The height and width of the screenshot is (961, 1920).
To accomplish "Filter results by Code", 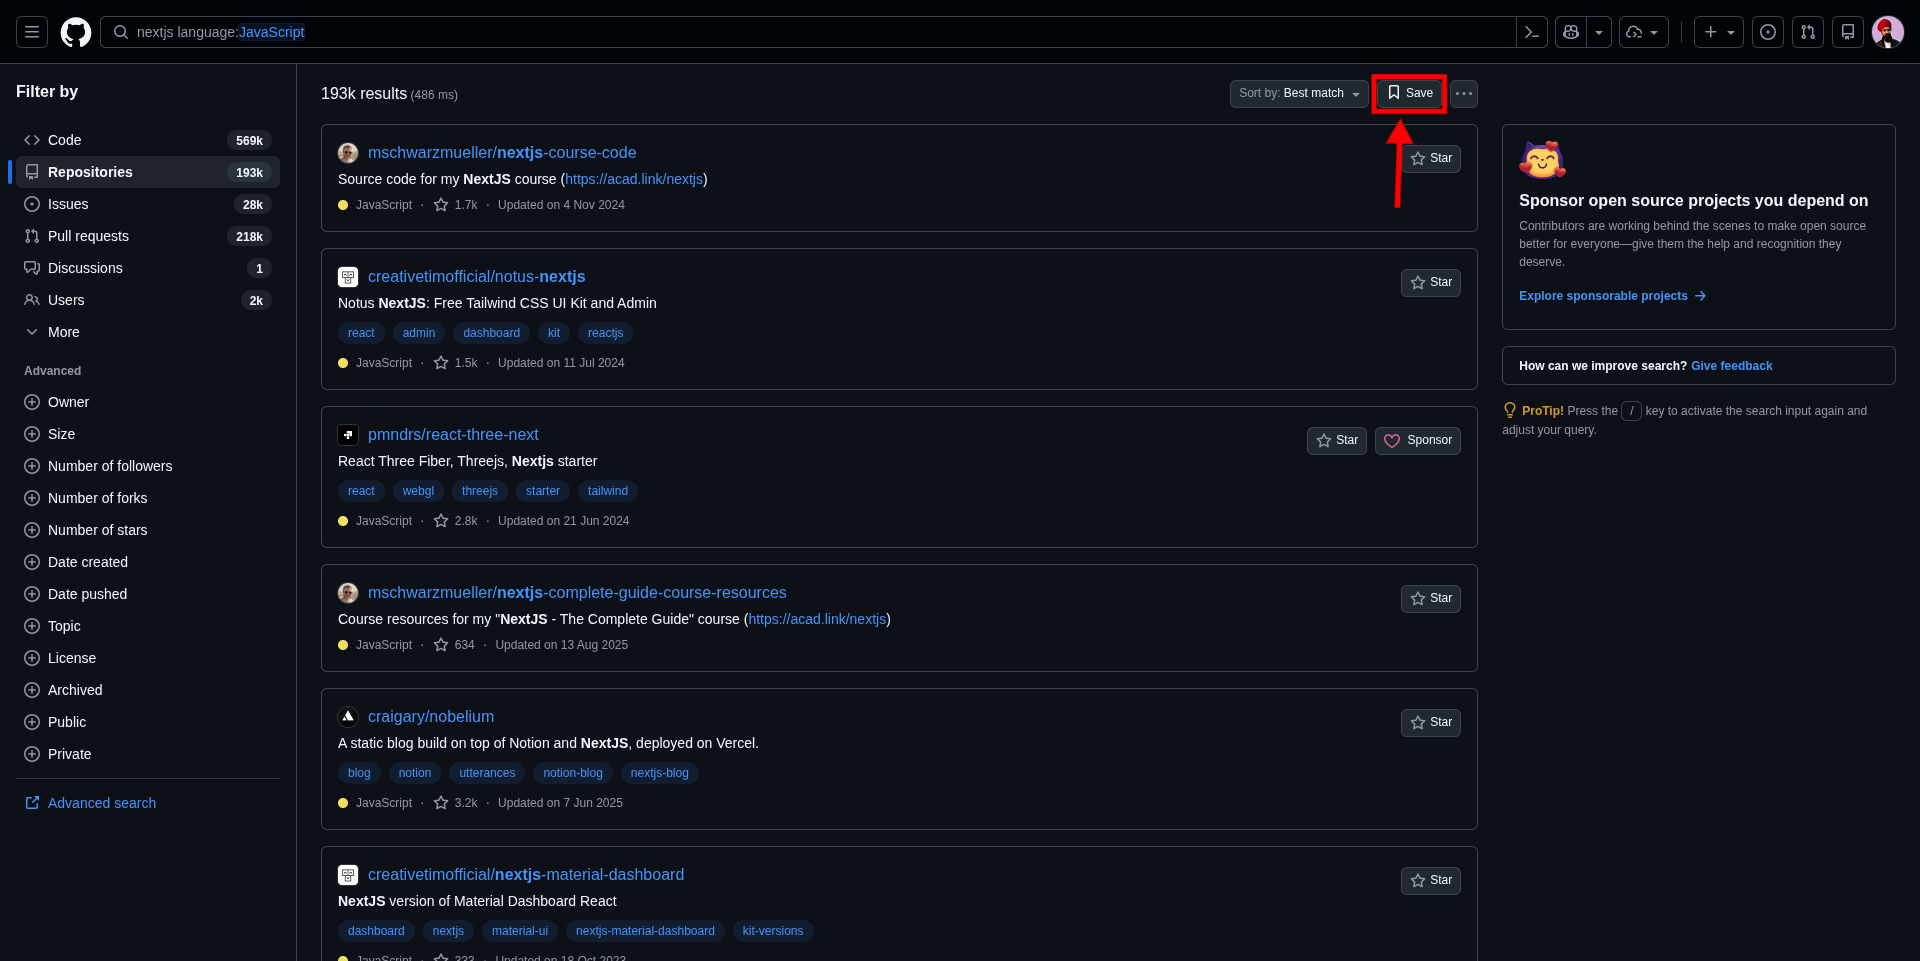I will pyautogui.click(x=148, y=140).
